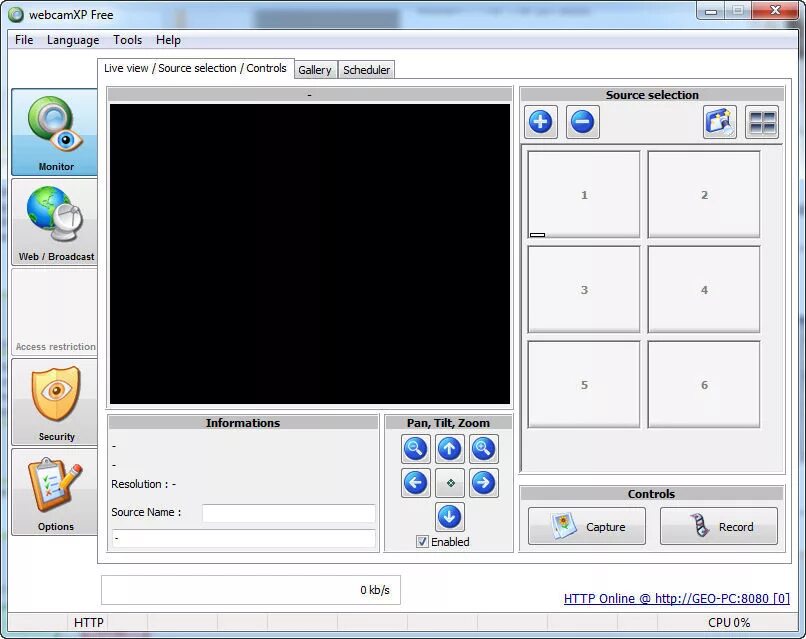Open the Language menu
This screenshot has width=806, height=639.
pos(73,40)
